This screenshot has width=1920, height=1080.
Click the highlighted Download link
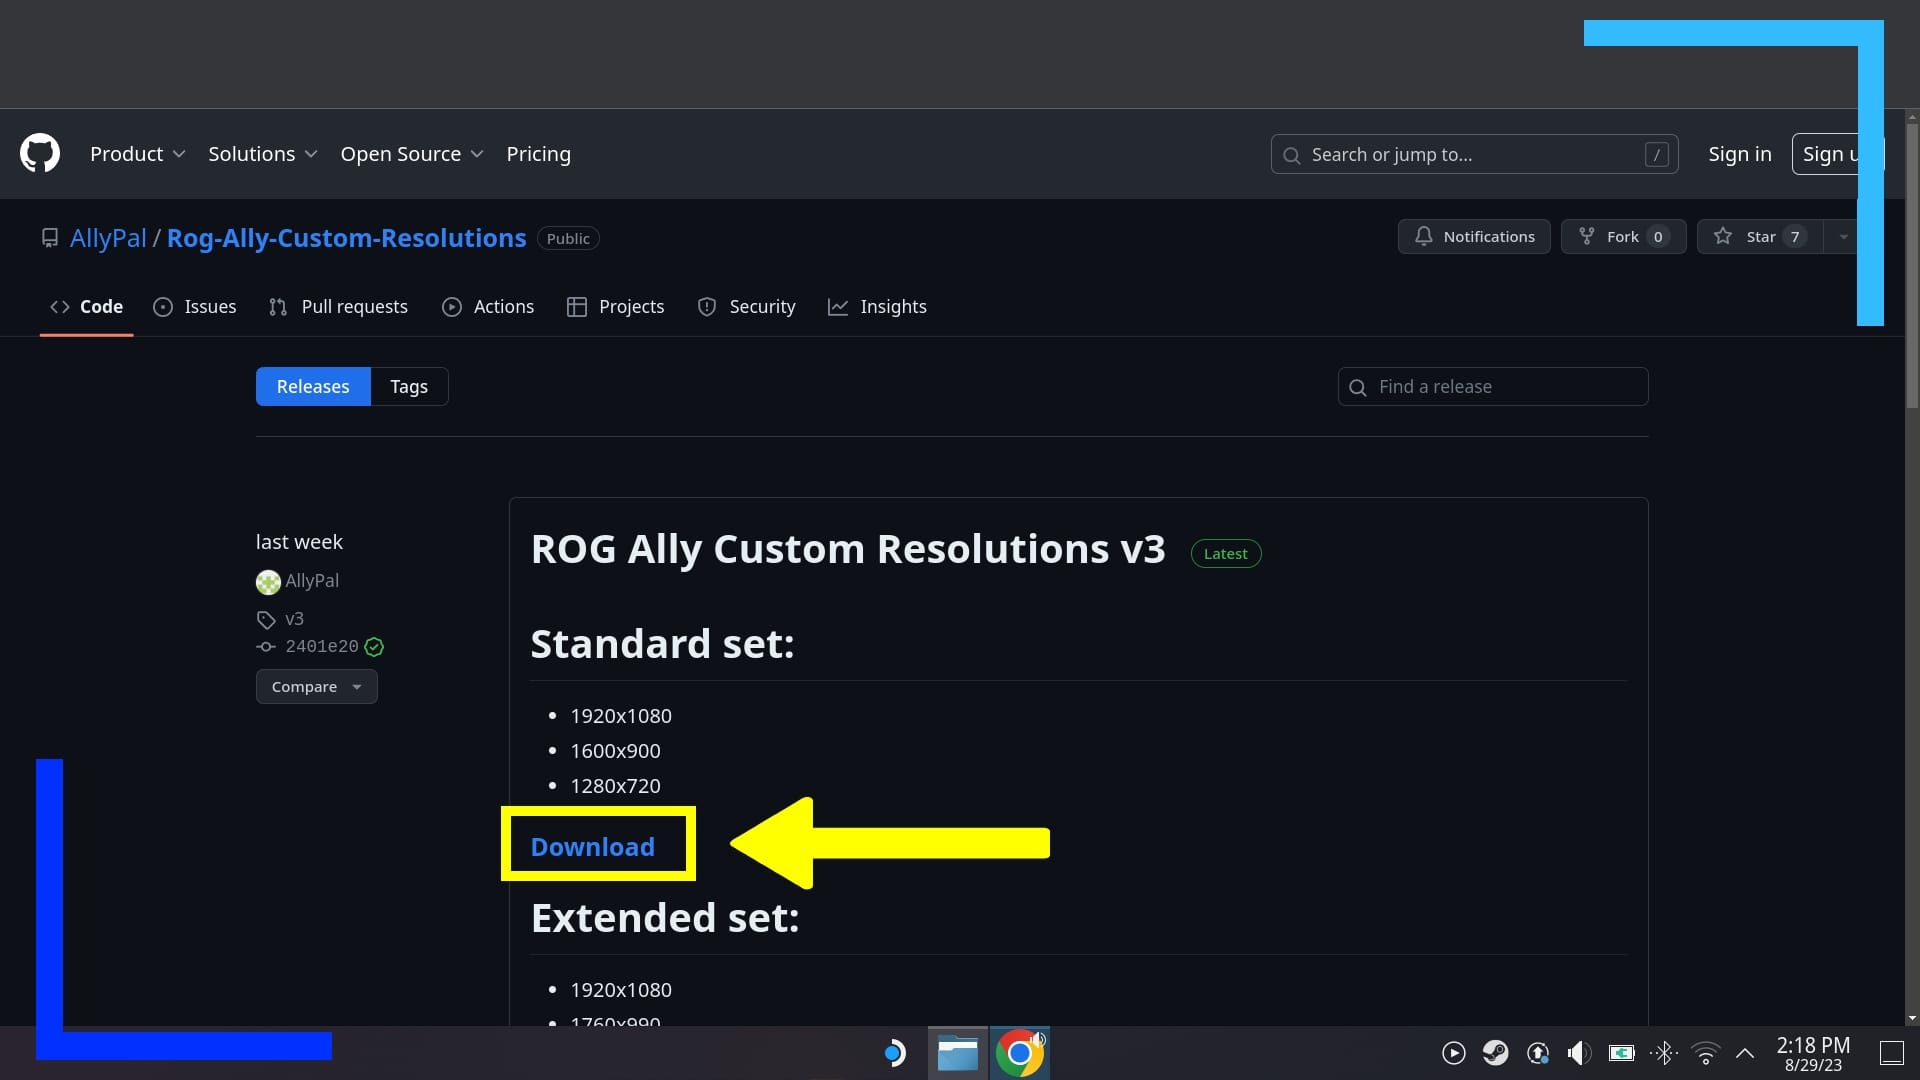[592, 845]
